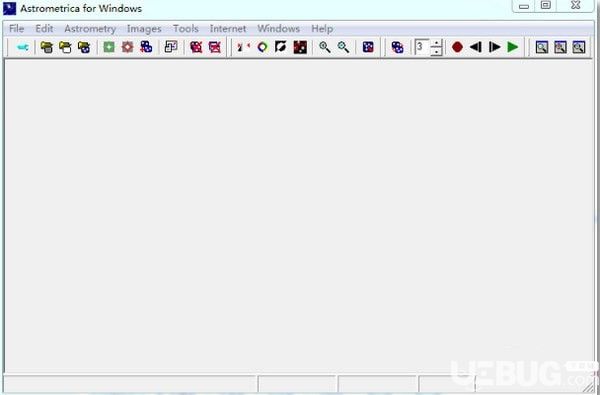Click the overlapping windows Blink Images icon
Image resolution: width=600 pixels, height=395 pixels.
(x=171, y=47)
